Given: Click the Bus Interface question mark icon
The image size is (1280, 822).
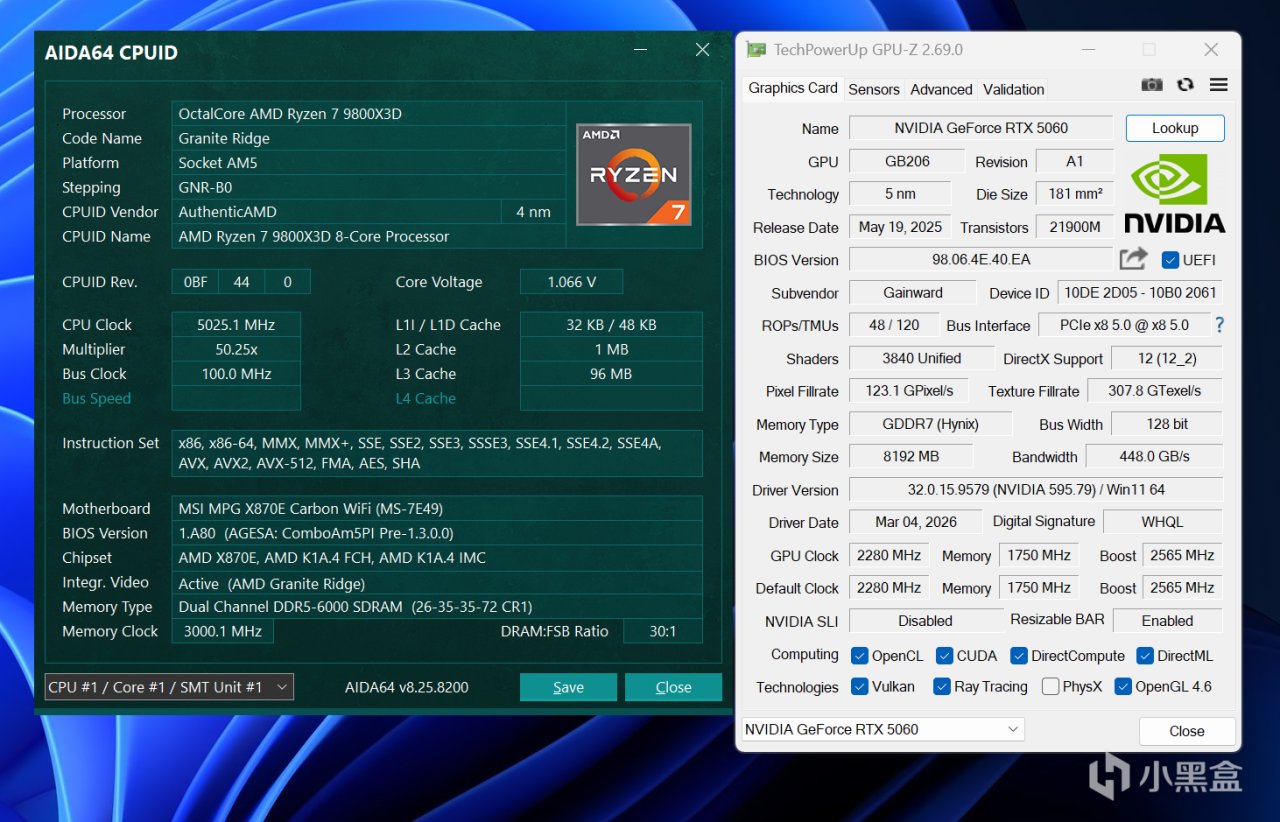Looking at the screenshot, I should coord(1219,325).
